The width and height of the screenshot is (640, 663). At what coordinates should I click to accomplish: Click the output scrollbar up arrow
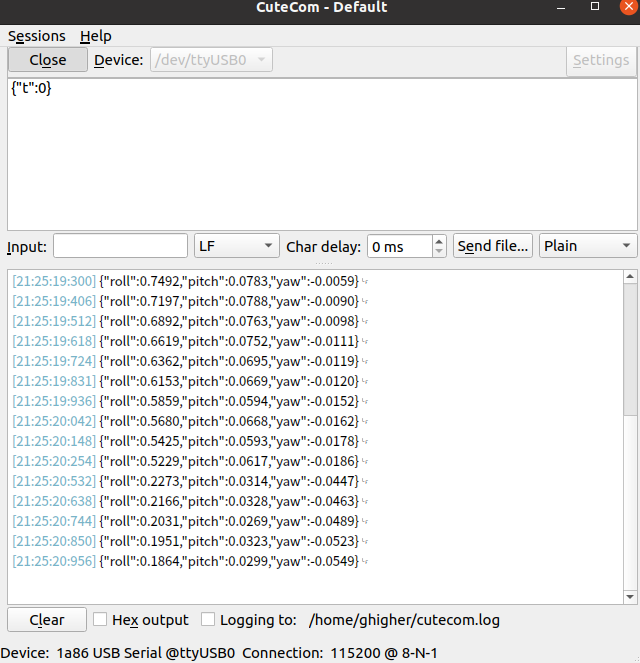point(630,277)
